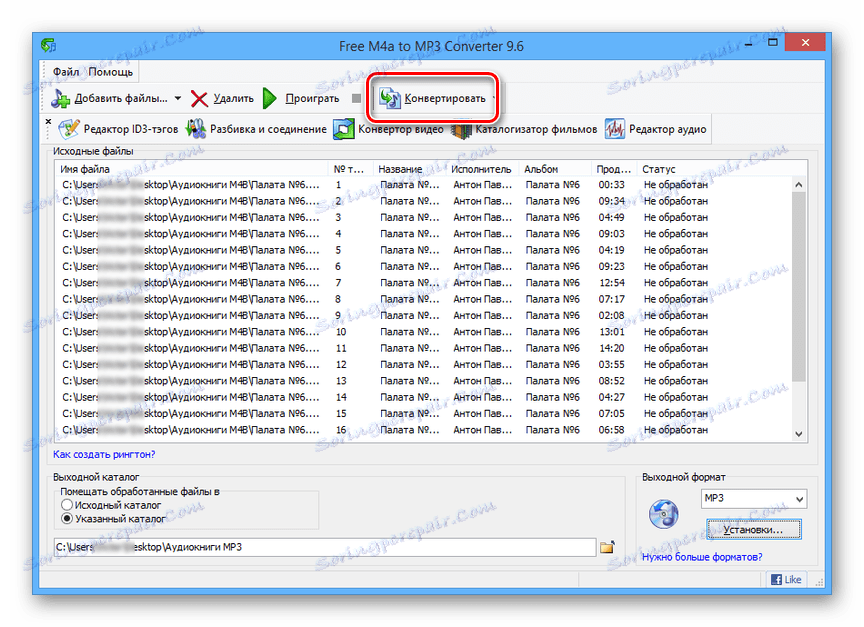Screen dimensions: 864x627
Task: Minimize the converter window
Action: pos(749,43)
